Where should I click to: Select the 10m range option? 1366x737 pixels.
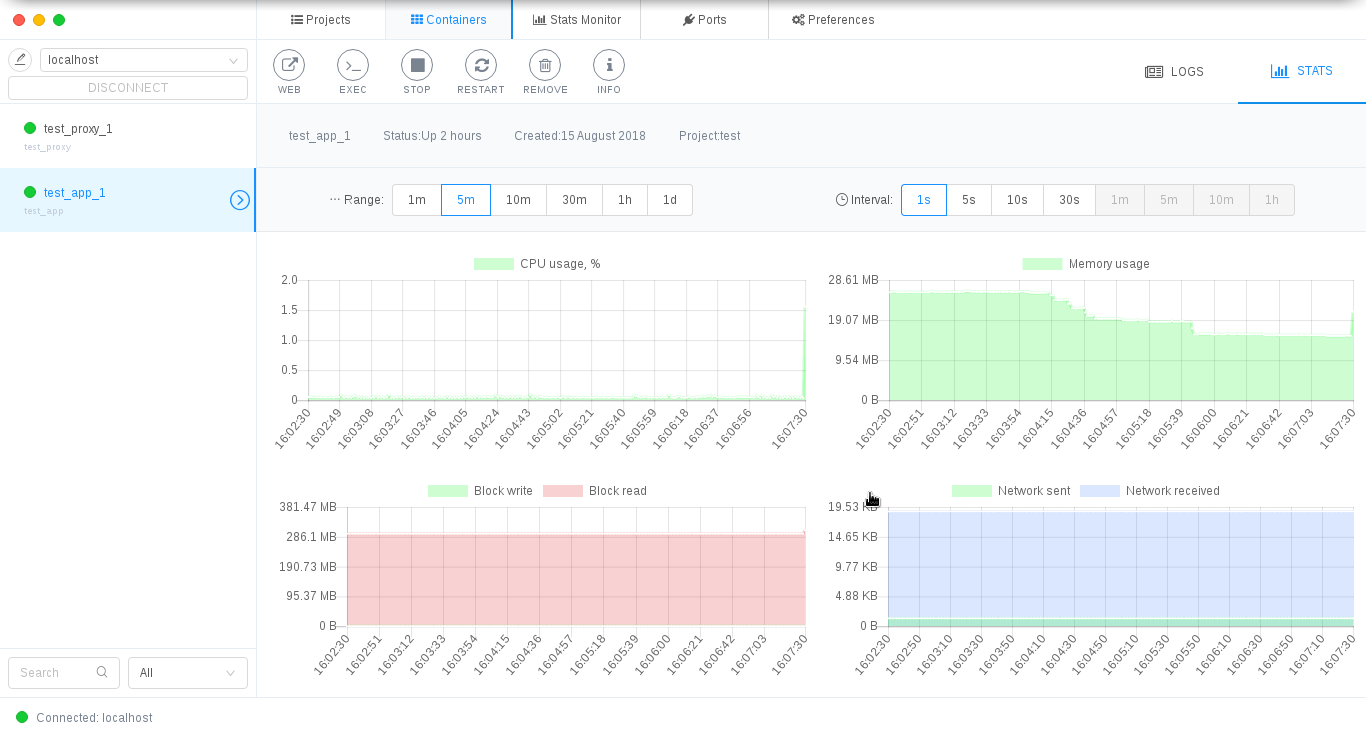(x=518, y=200)
